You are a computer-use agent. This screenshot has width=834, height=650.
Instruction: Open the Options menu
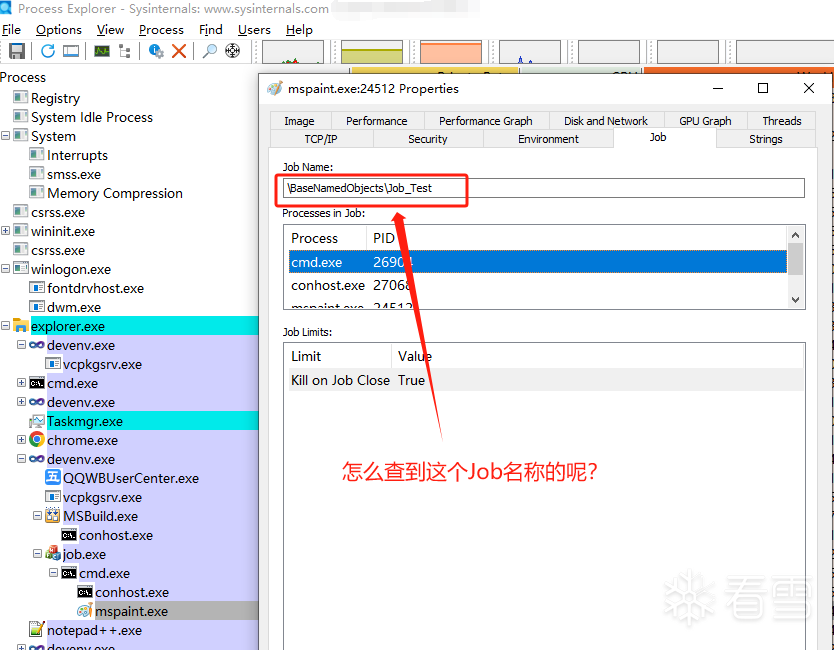click(x=59, y=30)
